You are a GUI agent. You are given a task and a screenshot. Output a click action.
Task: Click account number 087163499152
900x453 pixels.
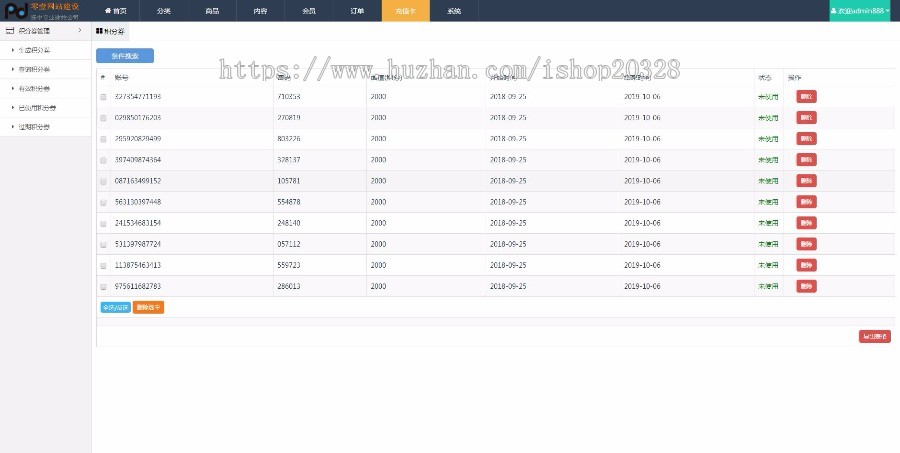(138, 181)
